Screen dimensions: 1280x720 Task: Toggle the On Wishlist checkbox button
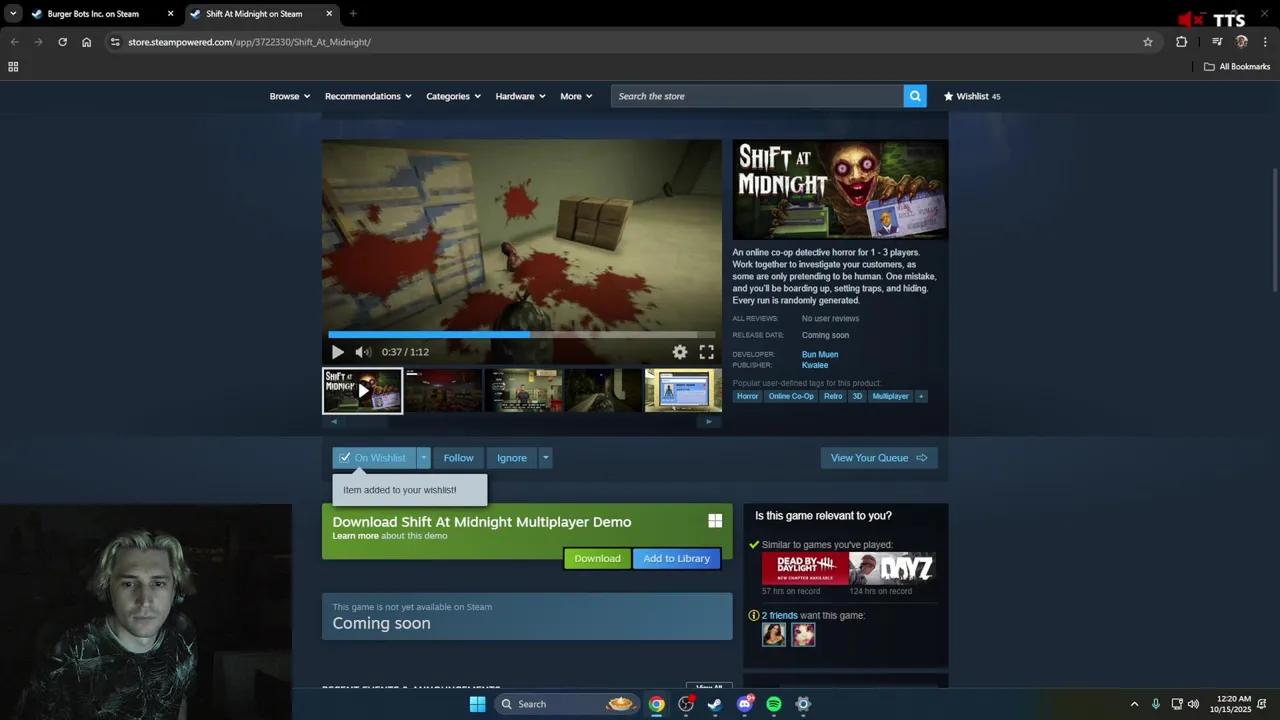coord(374,458)
